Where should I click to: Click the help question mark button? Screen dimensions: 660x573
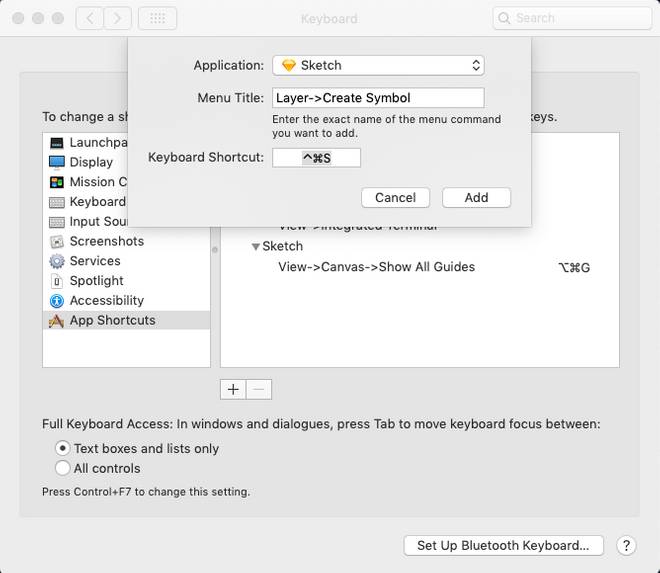coord(626,546)
